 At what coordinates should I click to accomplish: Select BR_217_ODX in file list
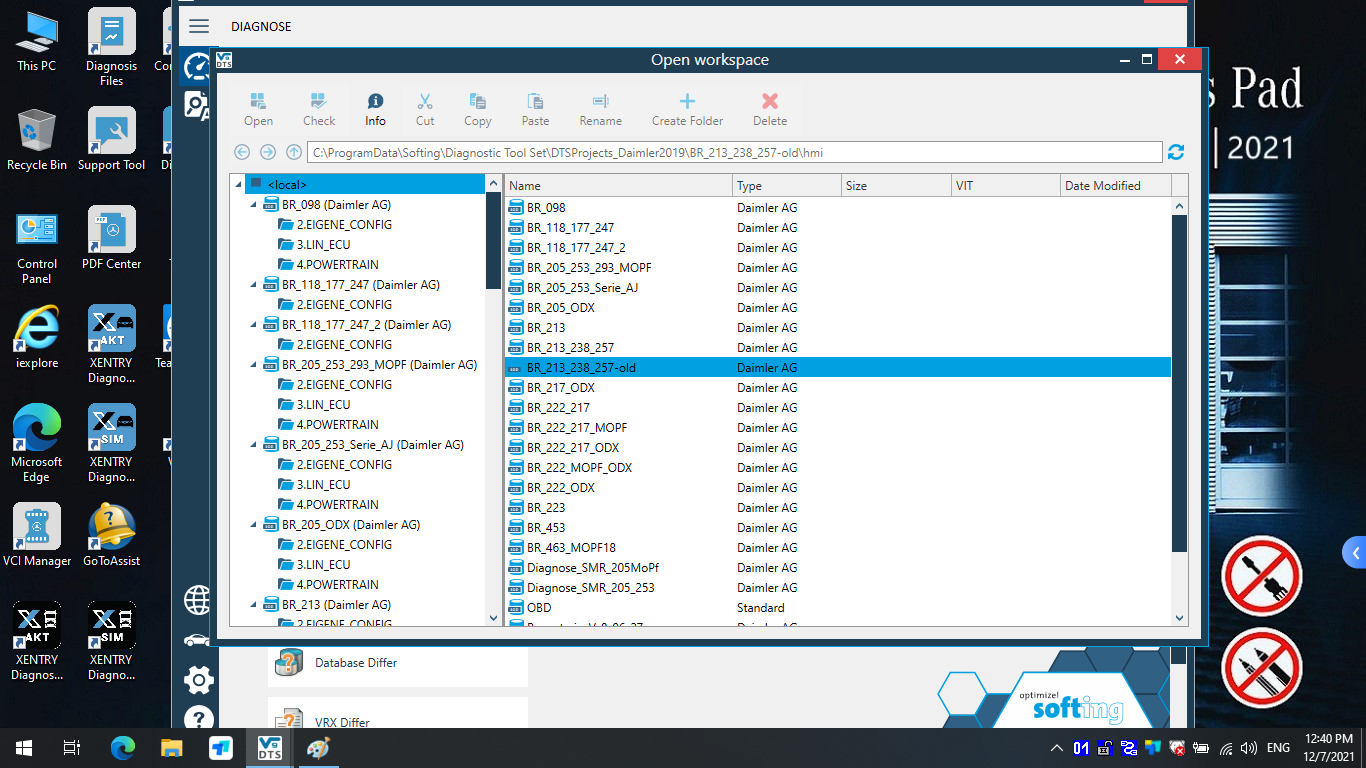(x=838, y=388)
